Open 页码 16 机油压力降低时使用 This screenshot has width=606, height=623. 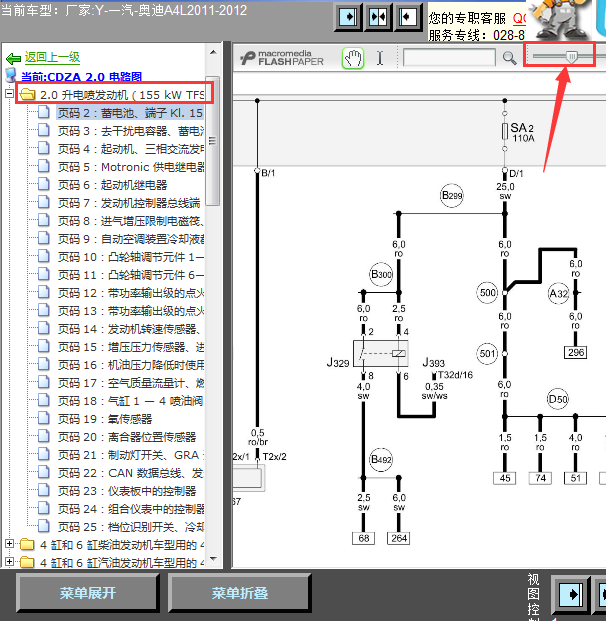[x=131, y=365]
